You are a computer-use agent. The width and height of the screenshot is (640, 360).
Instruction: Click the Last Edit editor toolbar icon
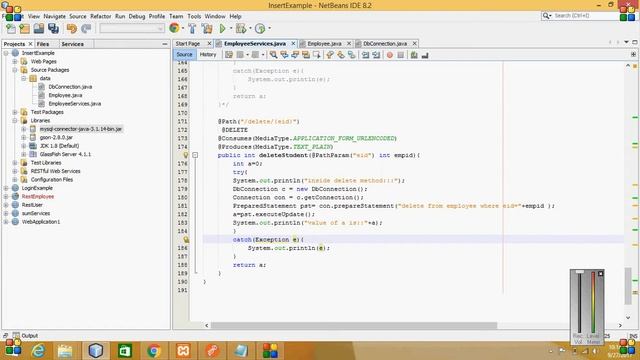pos(229,55)
